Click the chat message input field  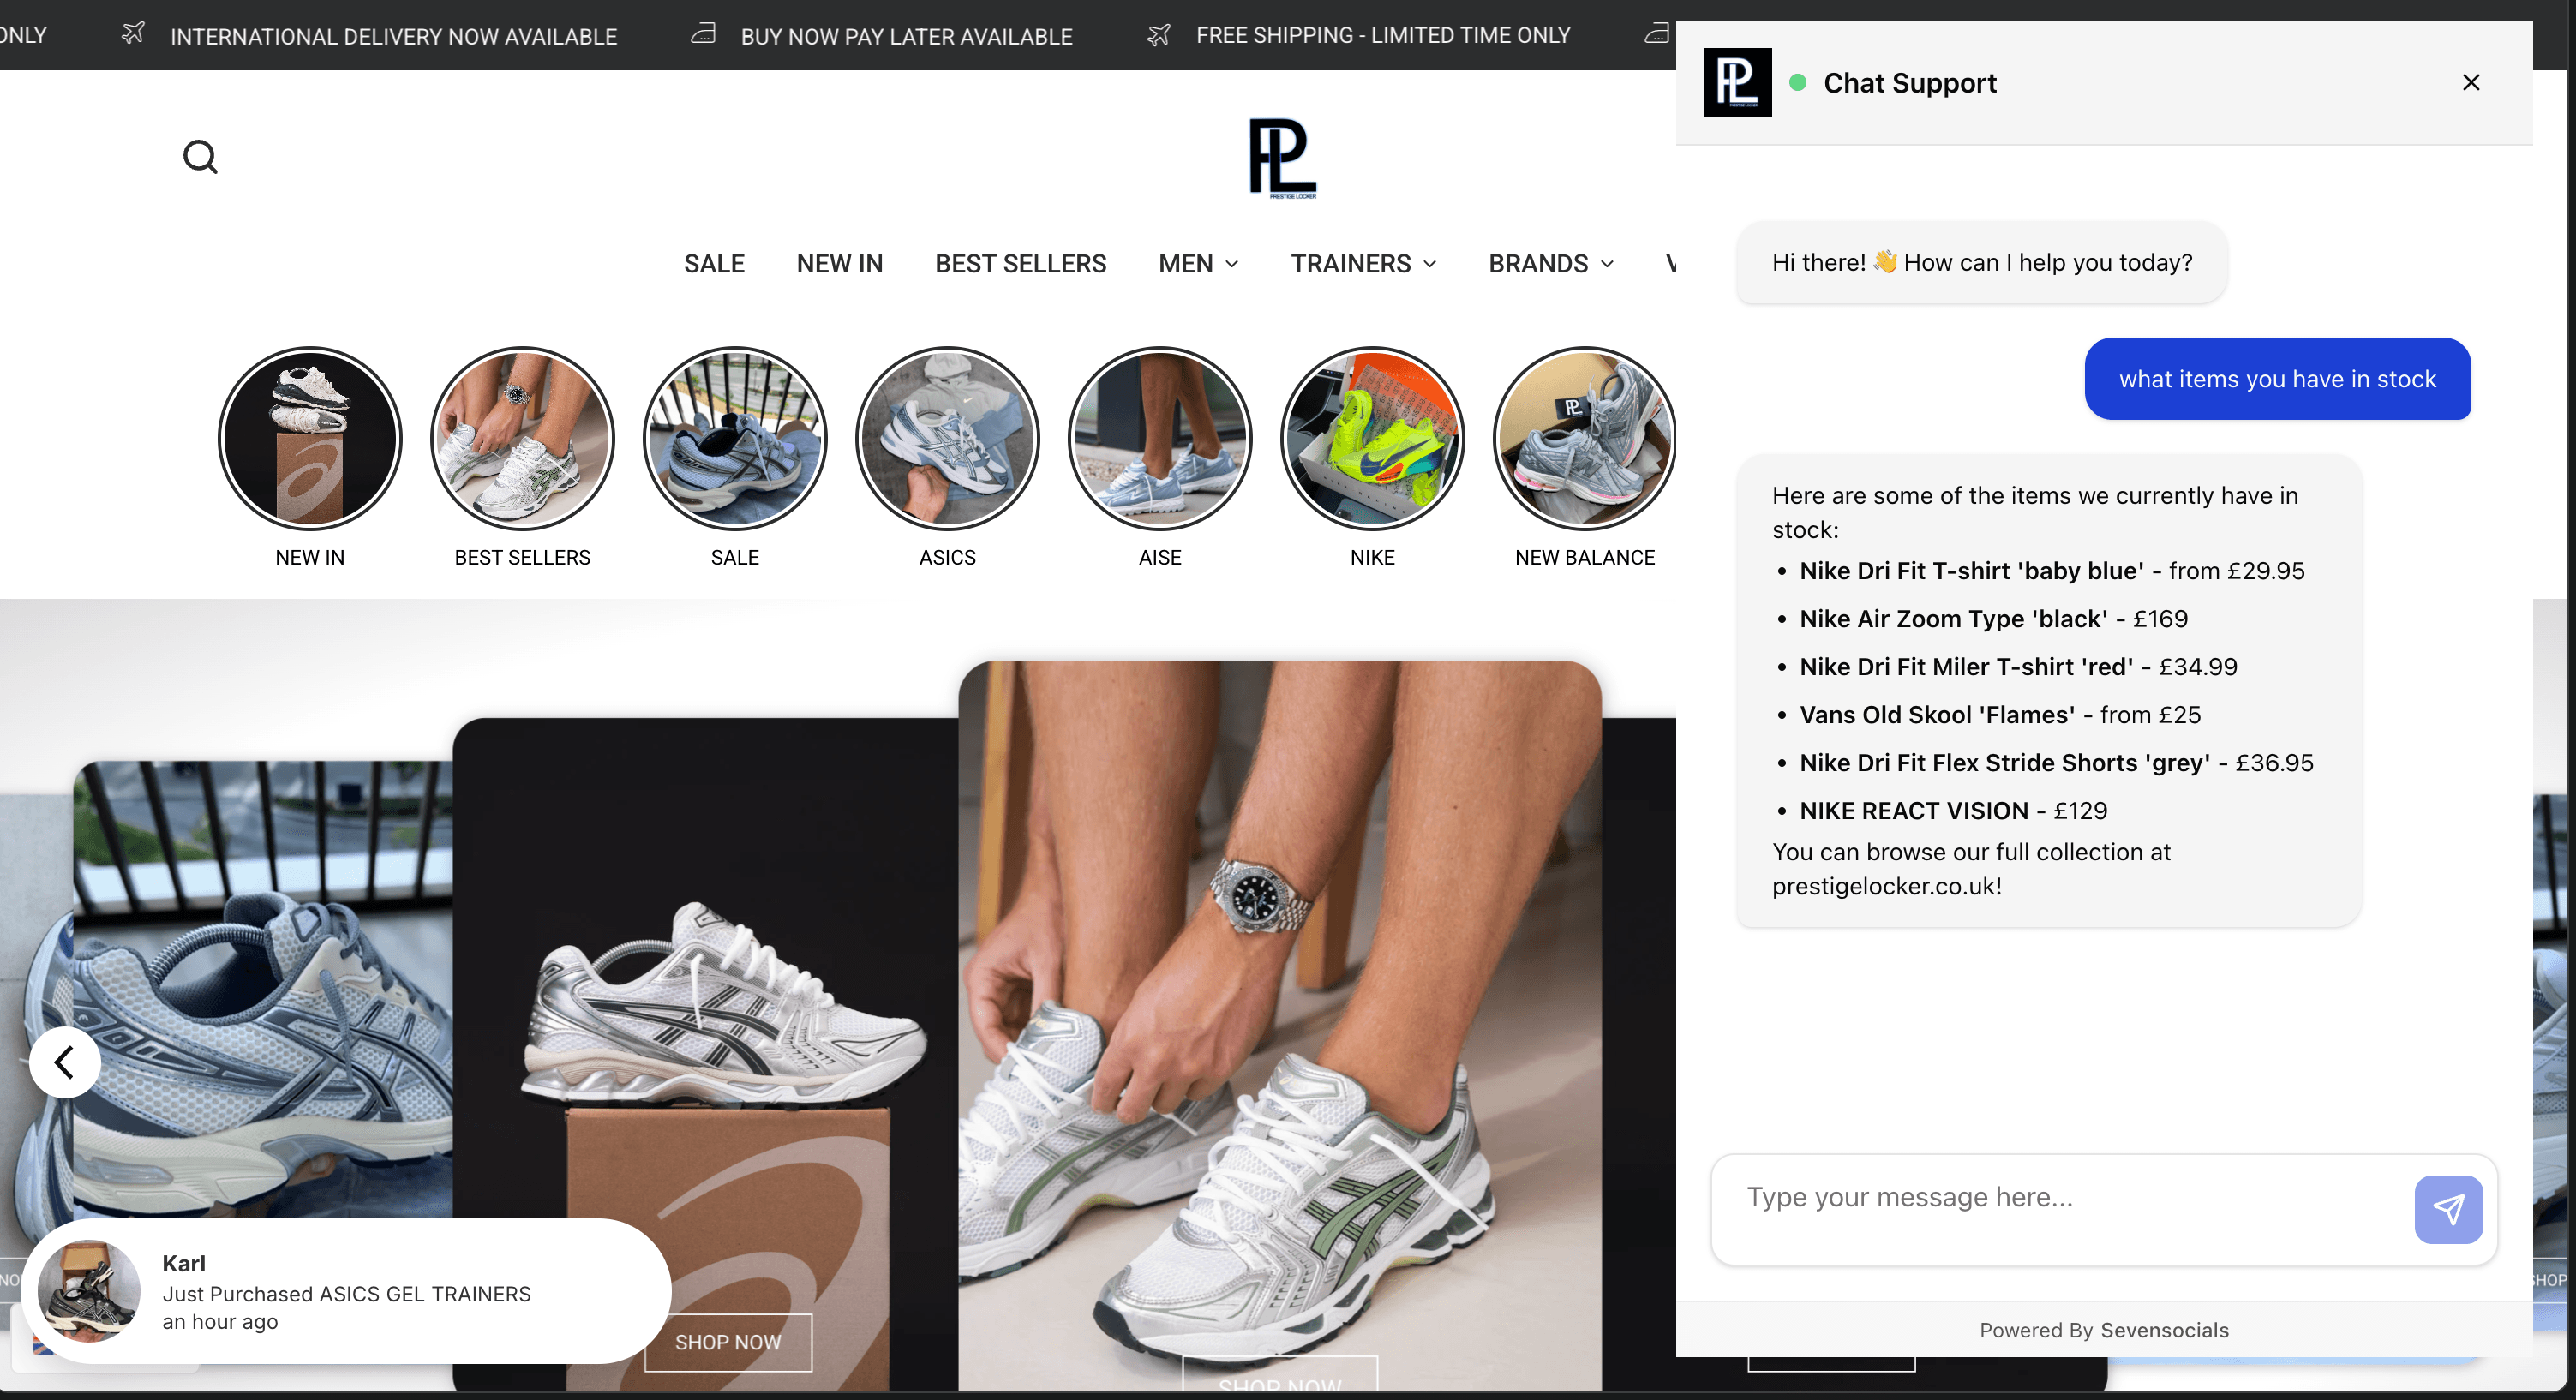pyautogui.click(x=2050, y=1196)
